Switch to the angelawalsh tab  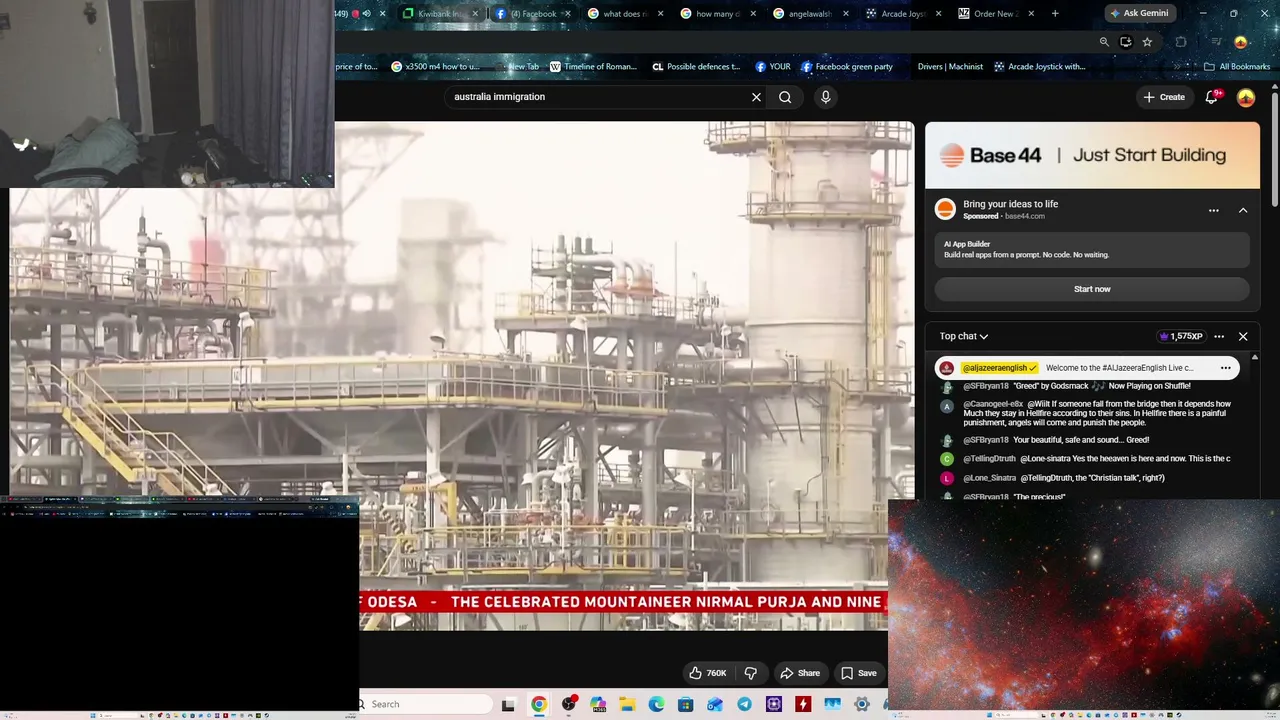pos(810,14)
